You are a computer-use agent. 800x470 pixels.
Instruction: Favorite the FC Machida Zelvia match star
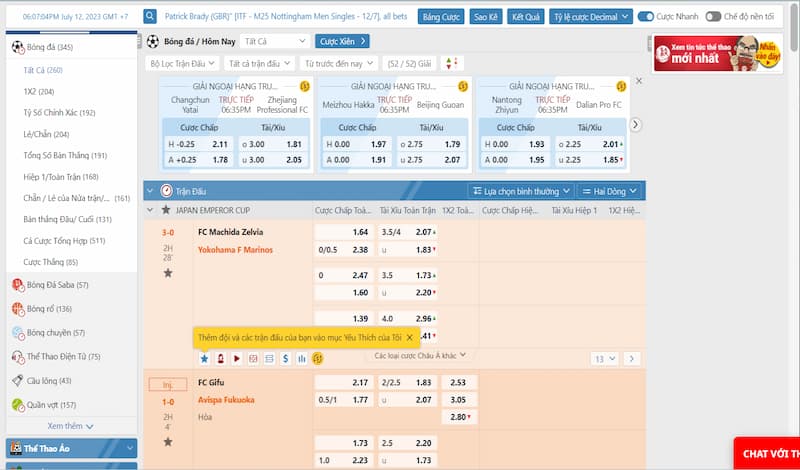[167, 273]
